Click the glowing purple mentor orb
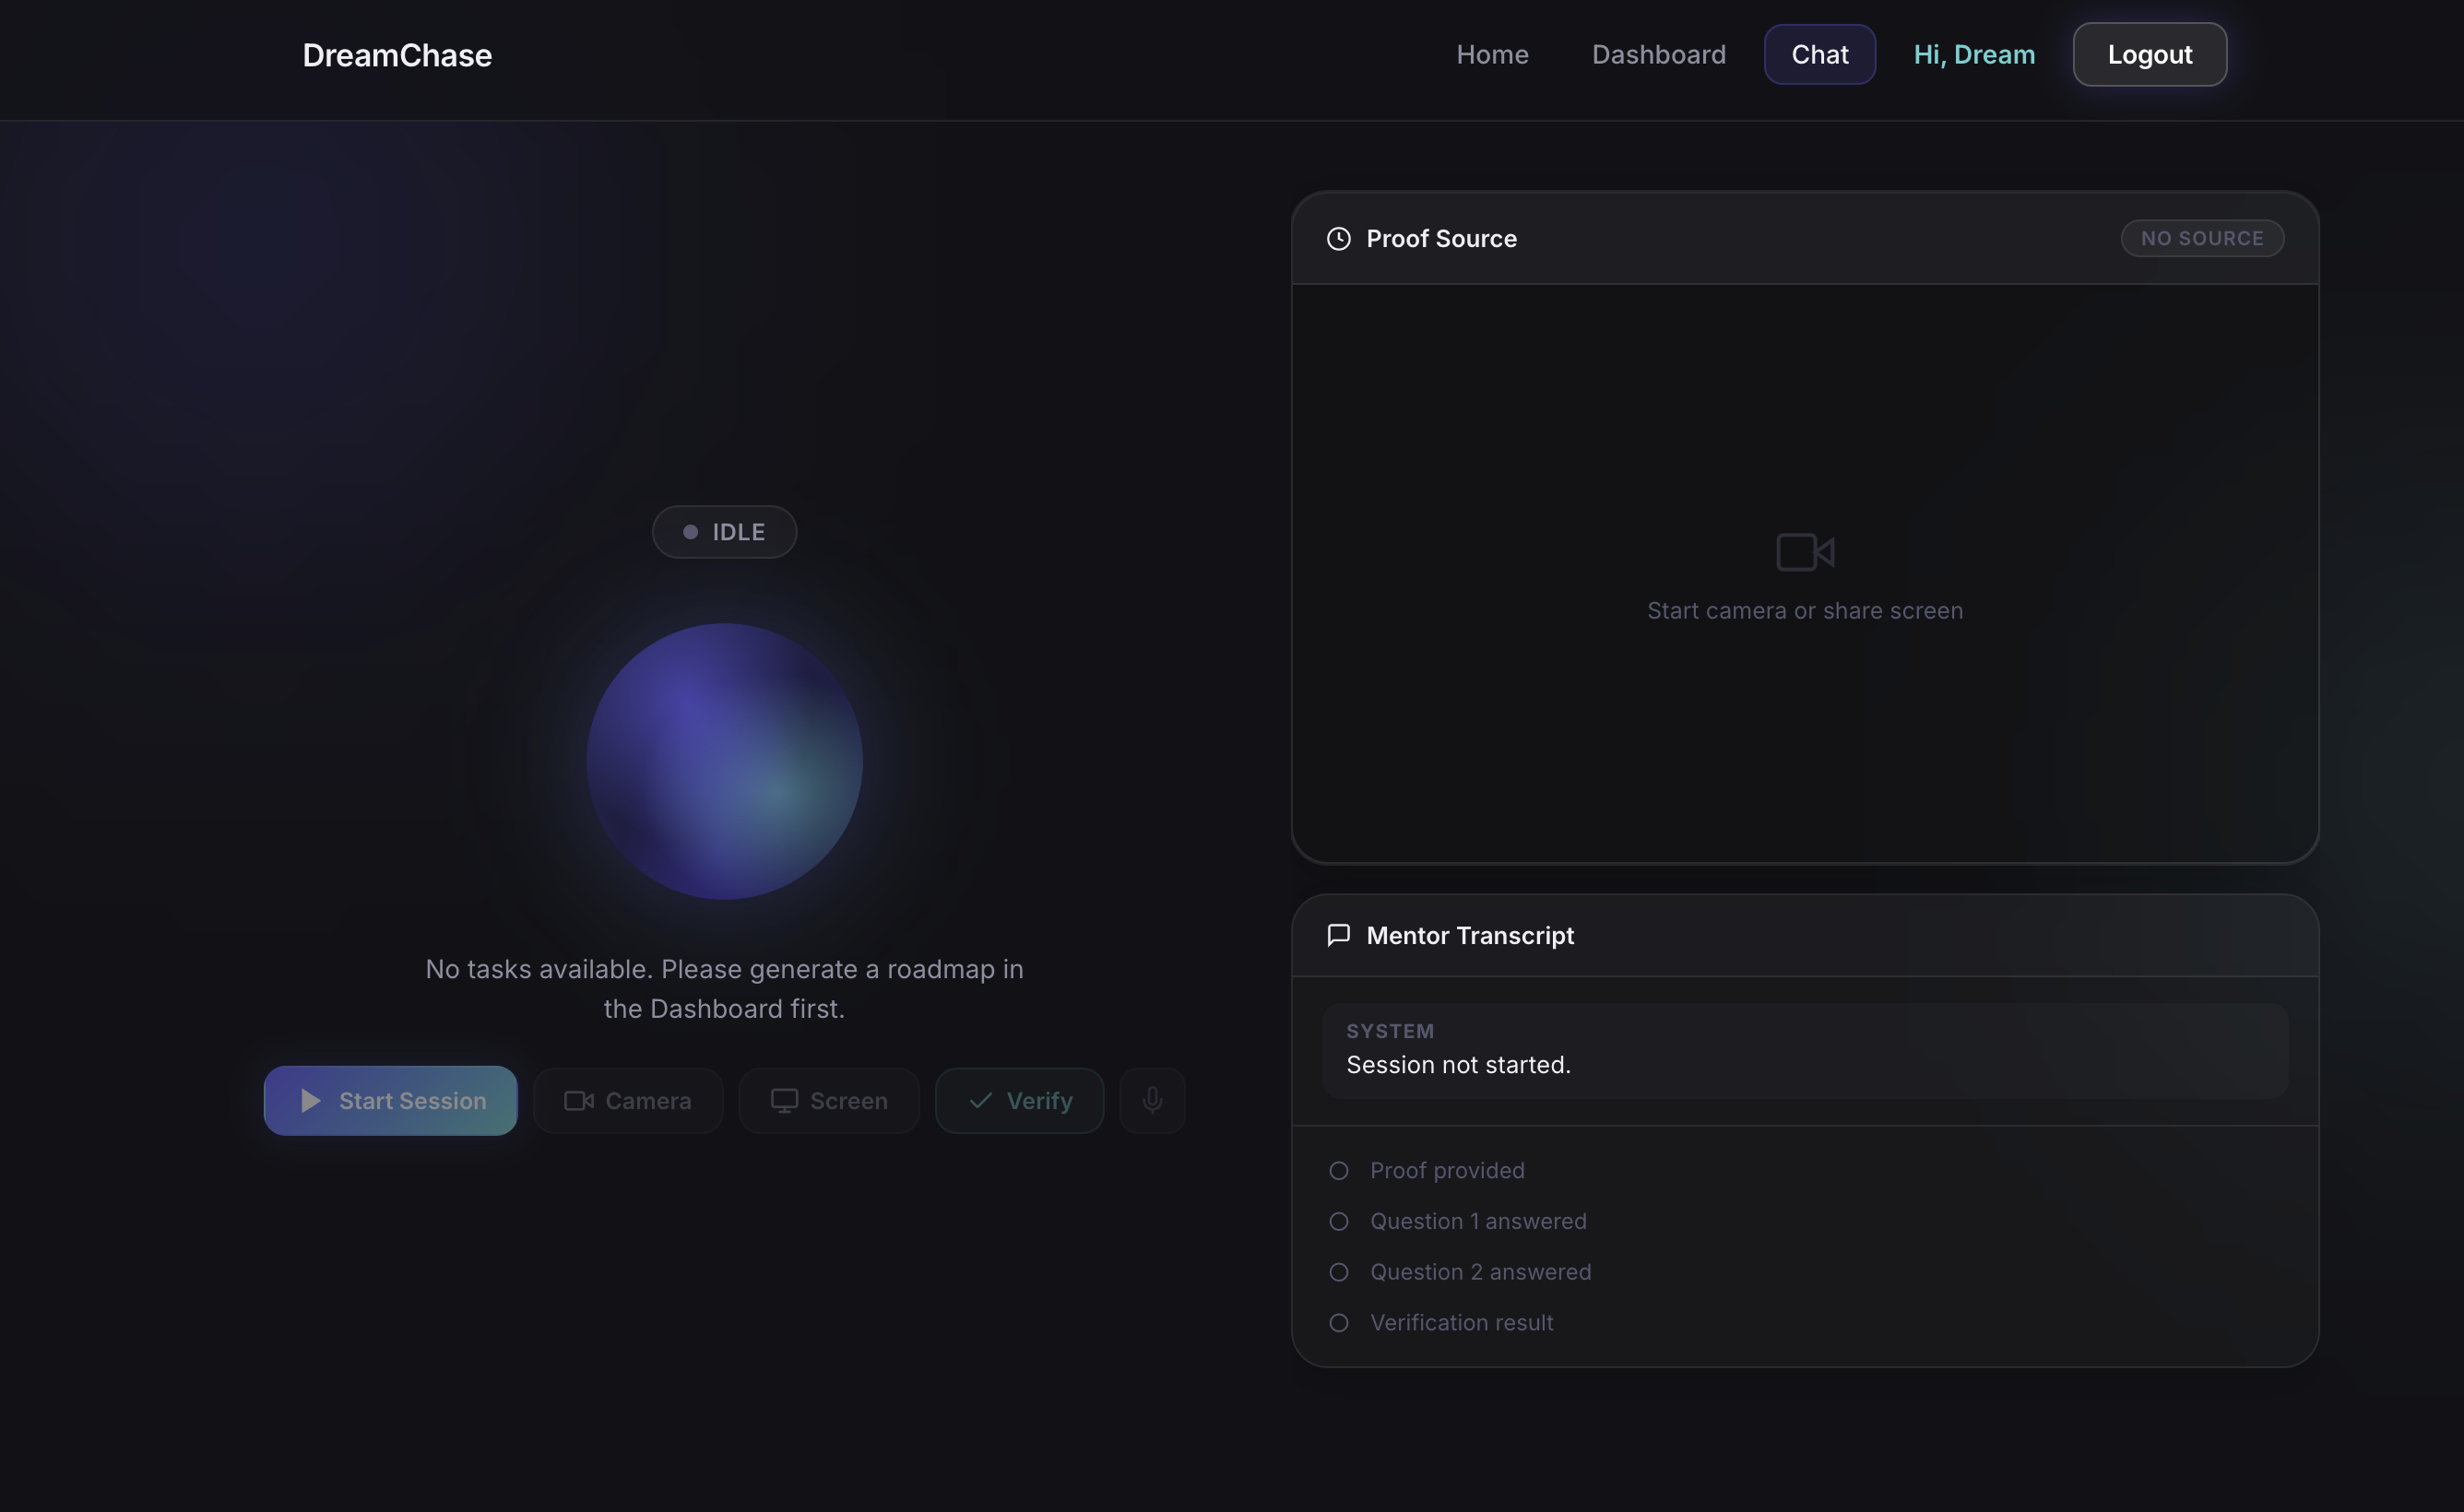 click(724, 761)
